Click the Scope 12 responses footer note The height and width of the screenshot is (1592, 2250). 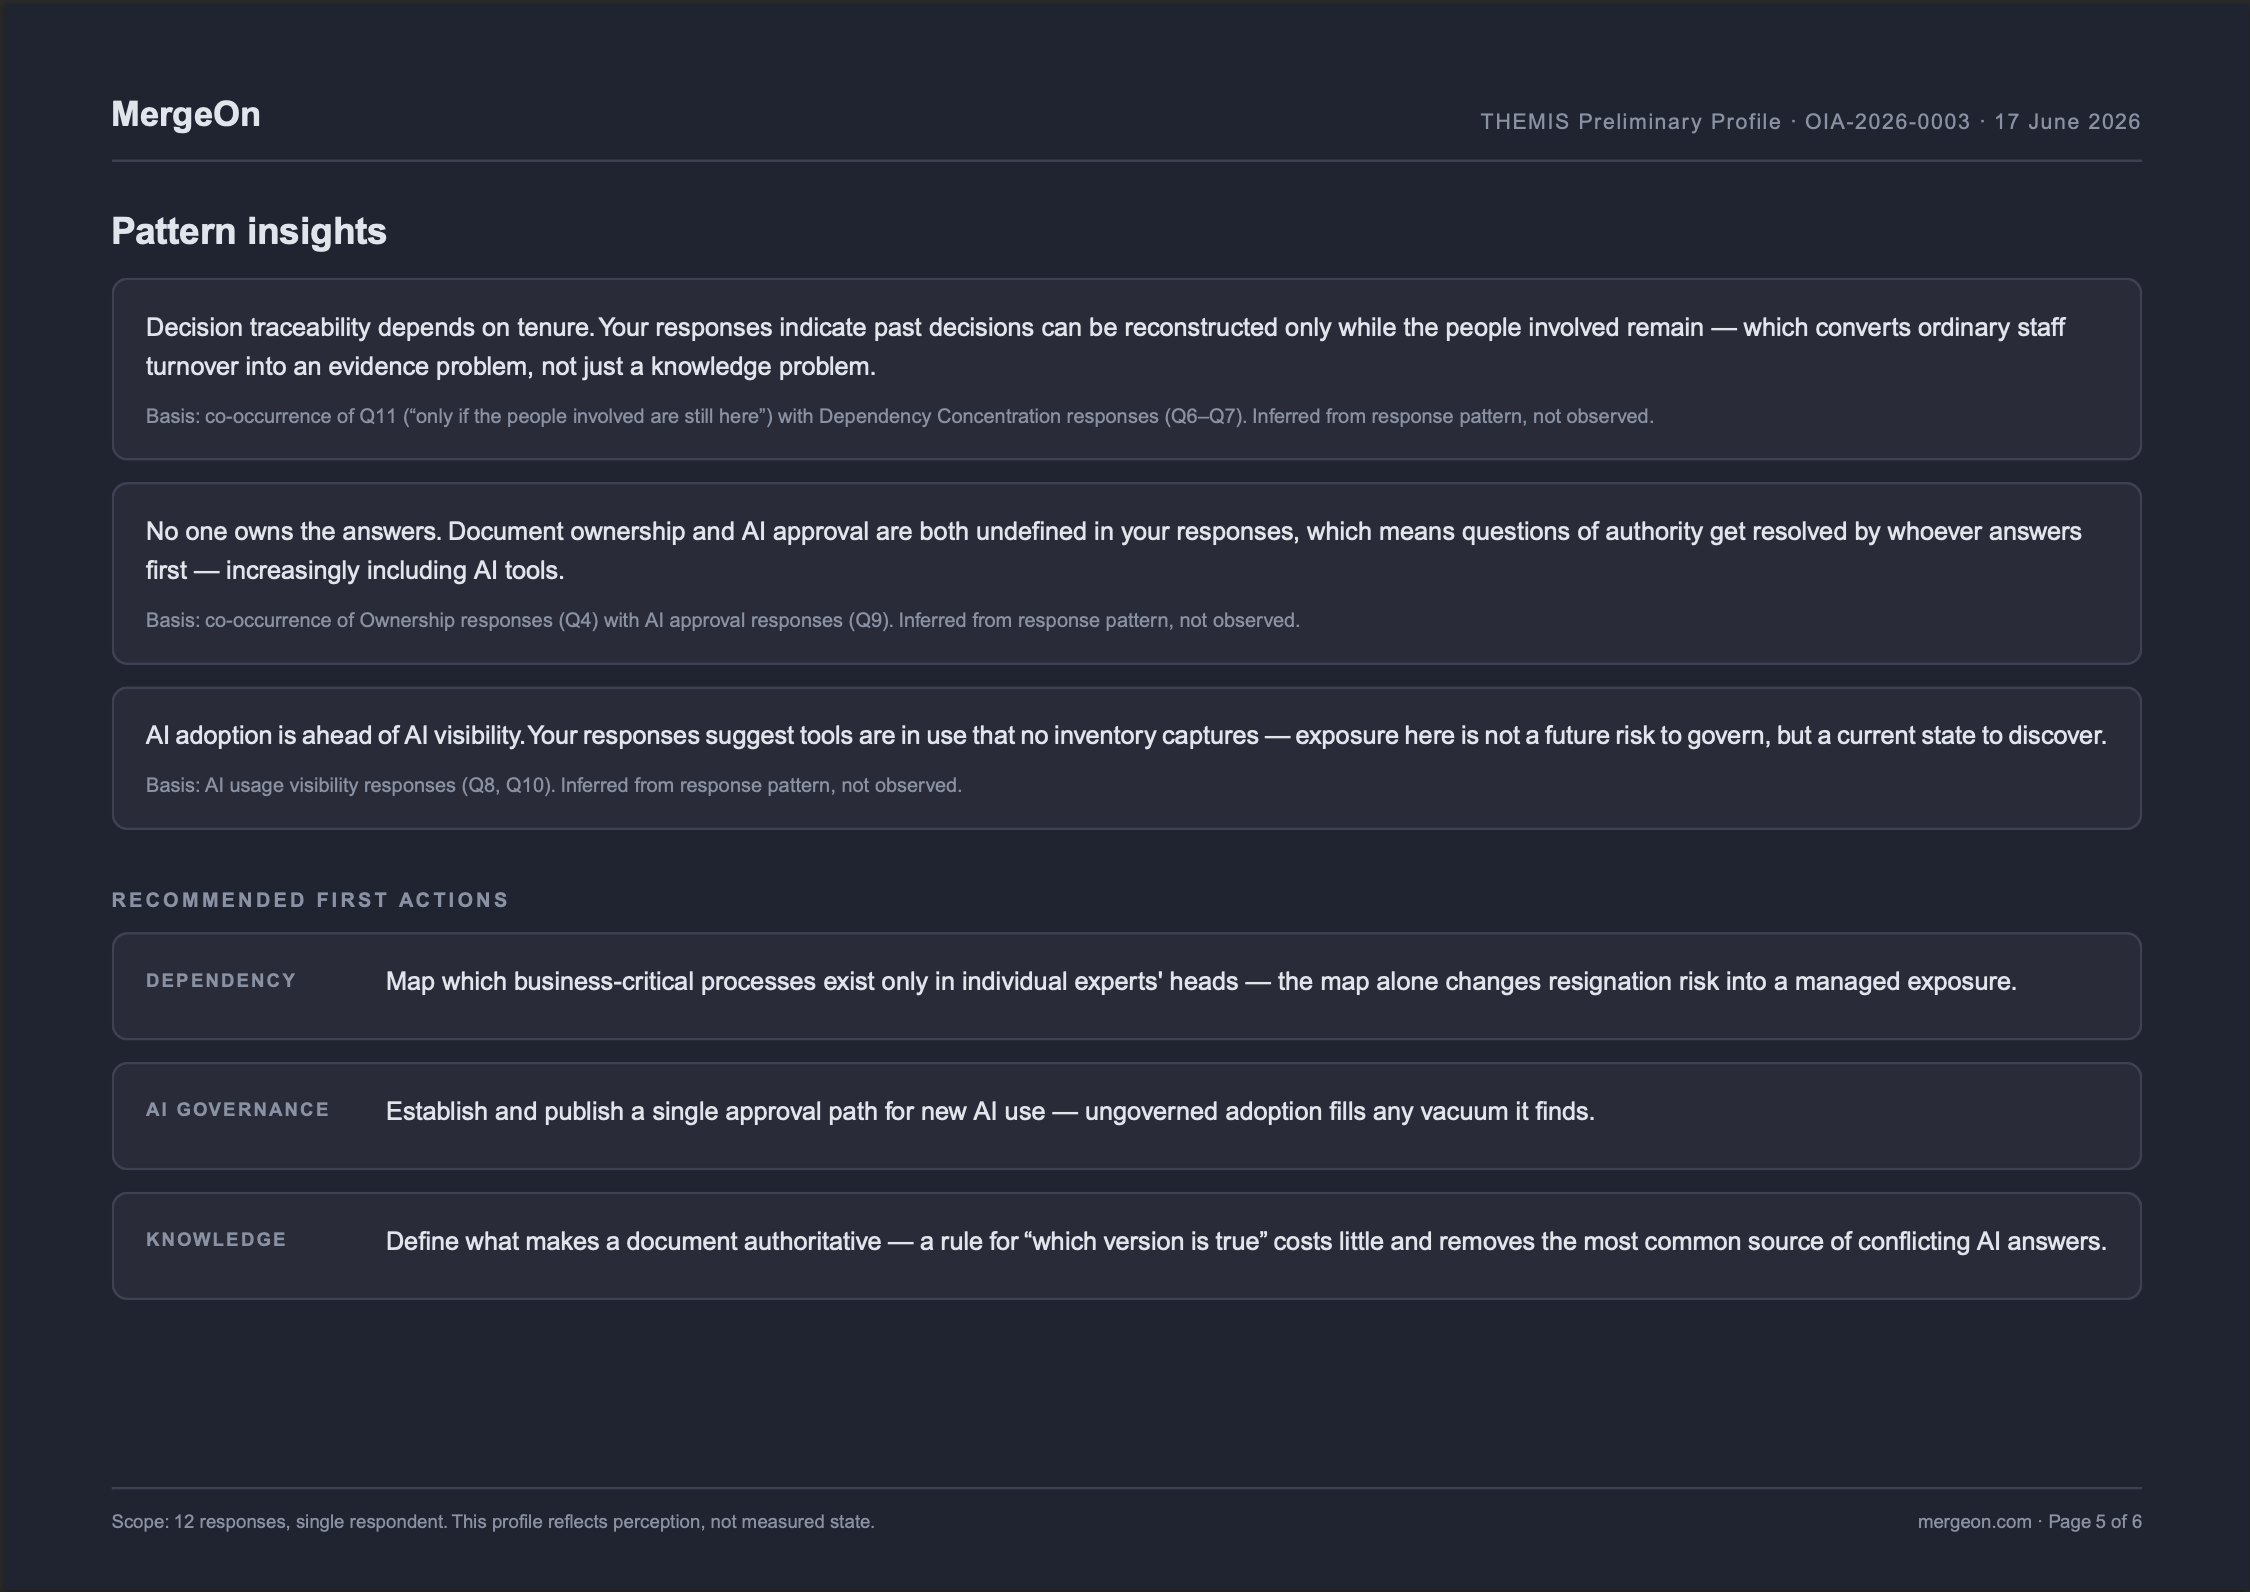(x=493, y=1522)
